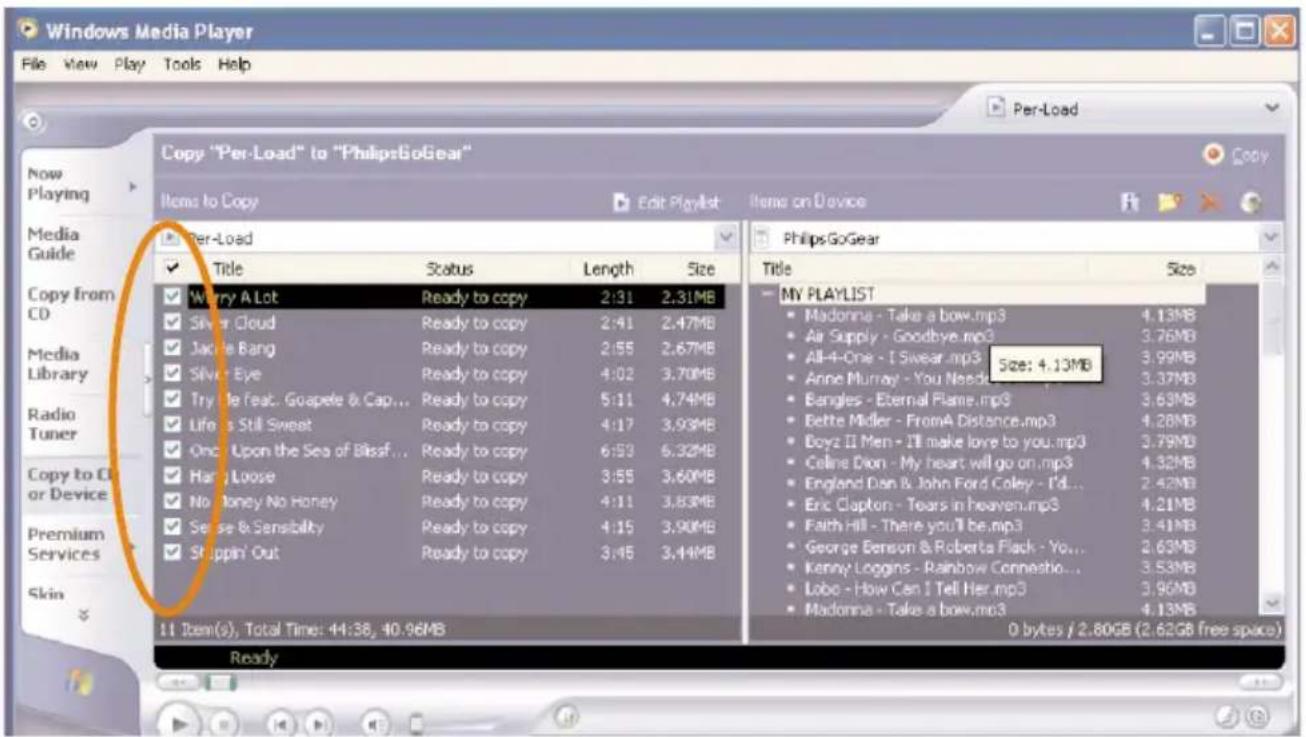The image size is (1306, 737).
Task: Click the device icon beside PhilipsGoGear
Action: tap(762, 239)
